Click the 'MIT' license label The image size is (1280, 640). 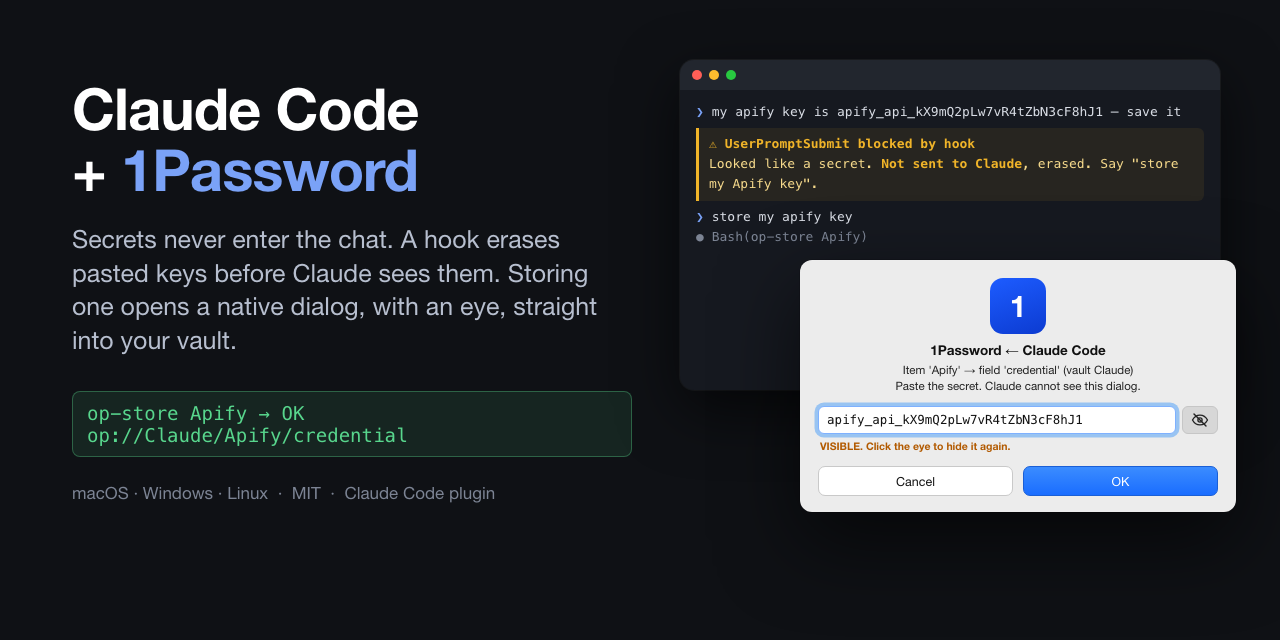[x=306, y=493]
